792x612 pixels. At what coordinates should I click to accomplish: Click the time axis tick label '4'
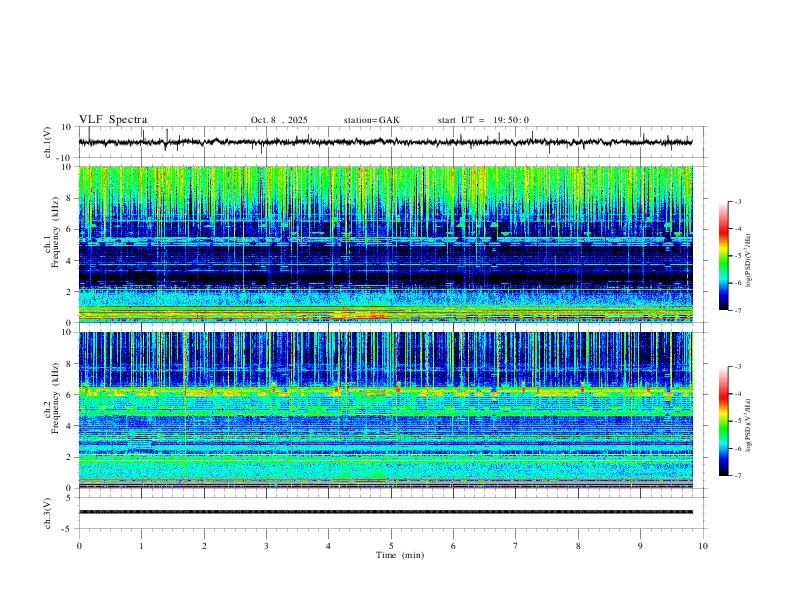(x=329, y=546)
